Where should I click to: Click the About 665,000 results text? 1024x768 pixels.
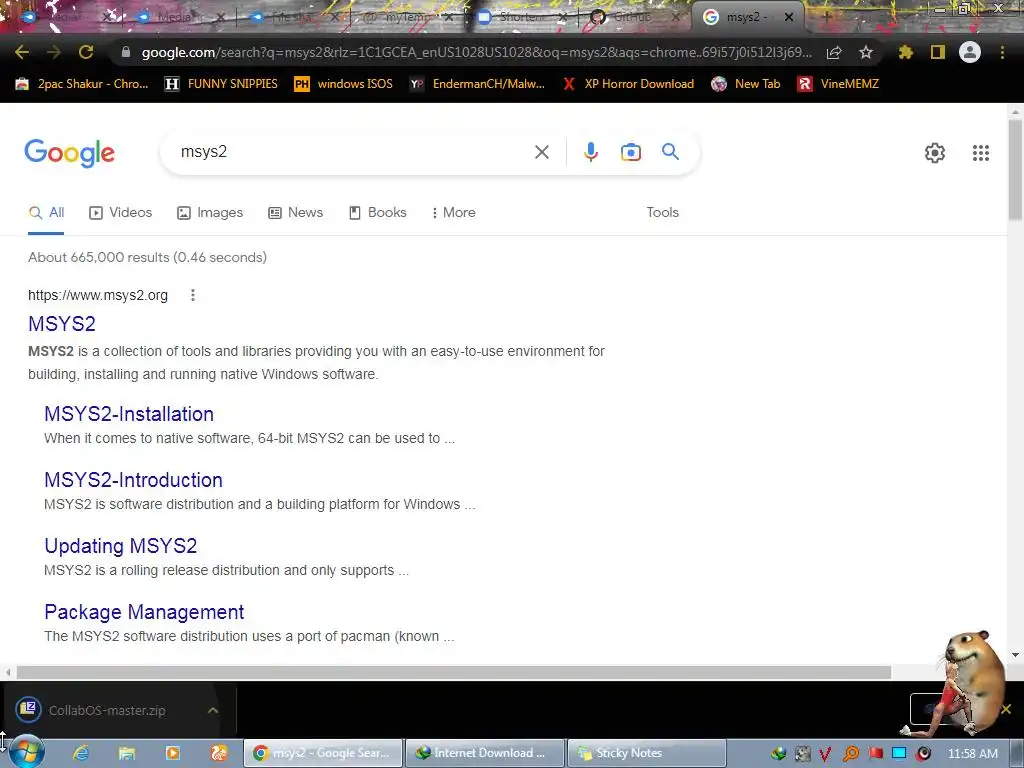[x=148, y=257]
